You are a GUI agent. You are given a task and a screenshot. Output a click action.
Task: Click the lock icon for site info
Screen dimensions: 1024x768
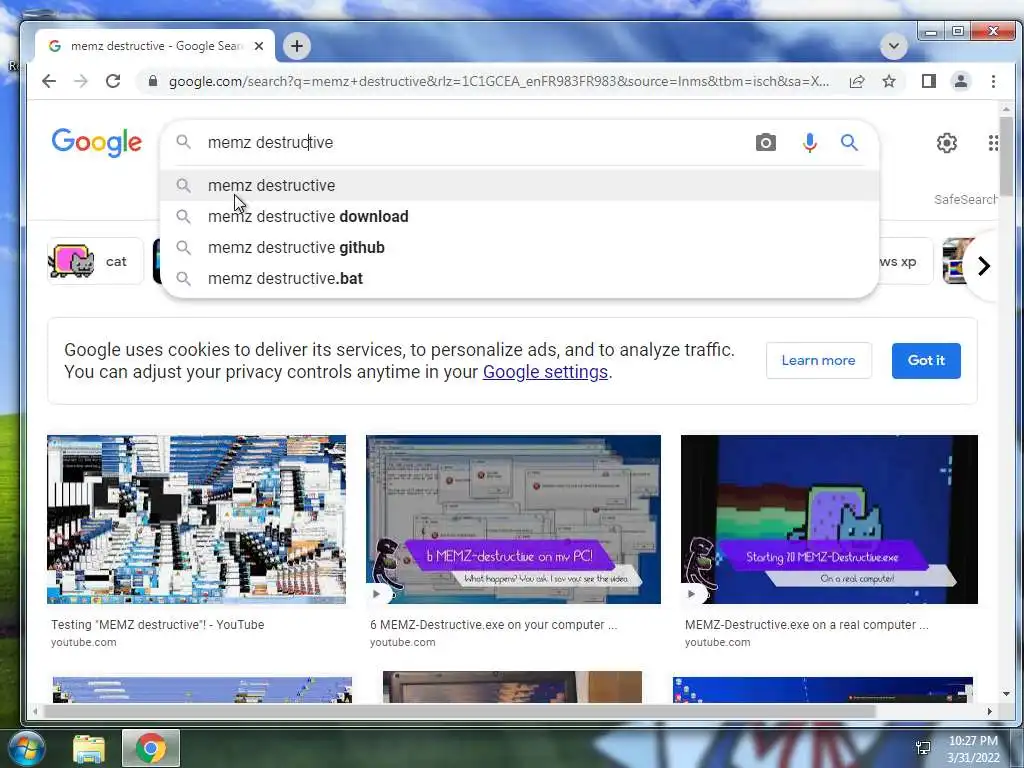153,81
